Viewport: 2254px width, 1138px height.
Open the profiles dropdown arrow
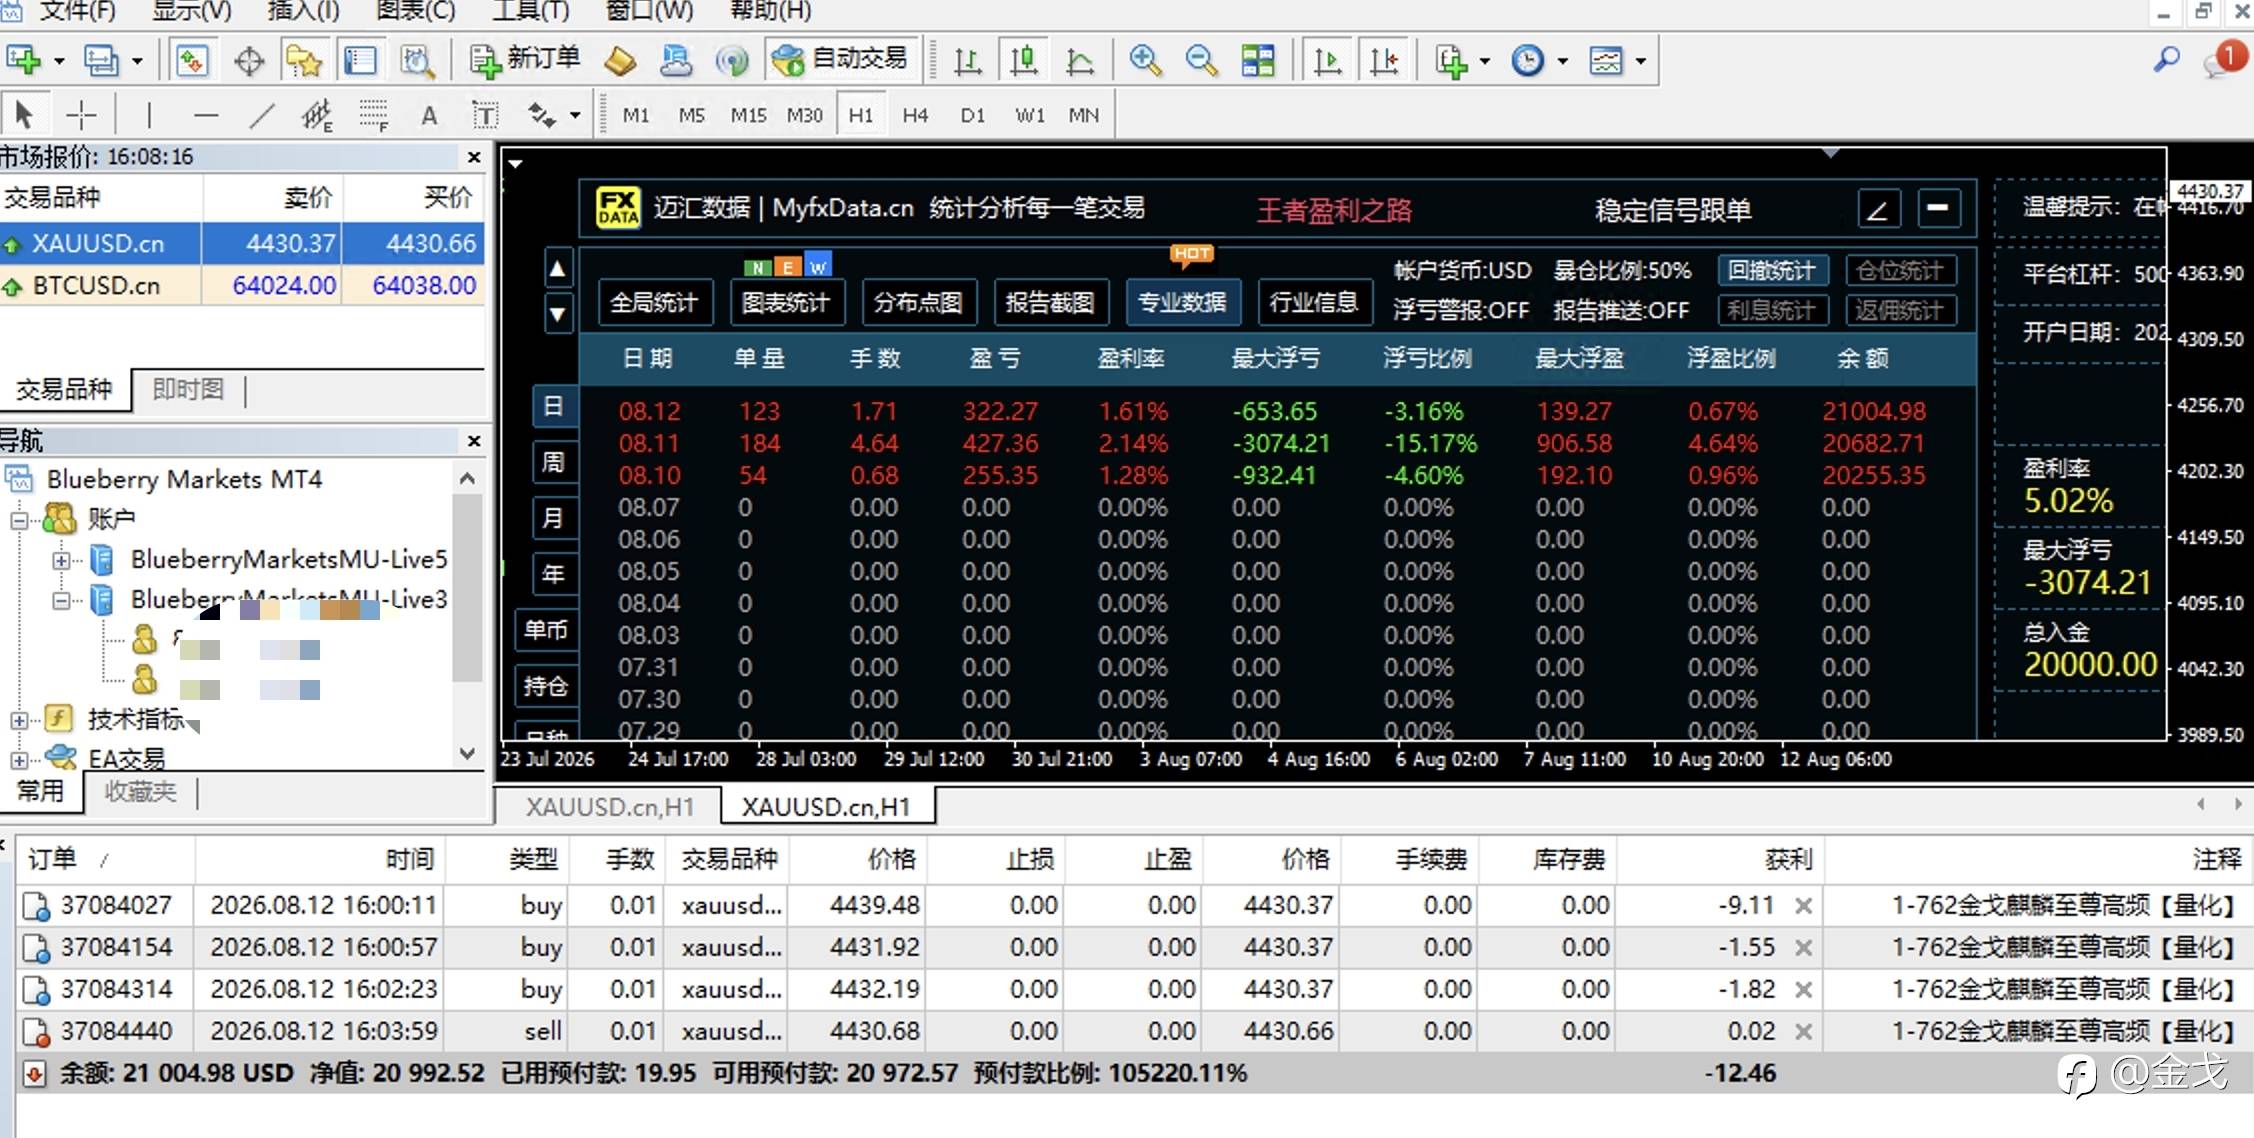click(x=137, y=61)
